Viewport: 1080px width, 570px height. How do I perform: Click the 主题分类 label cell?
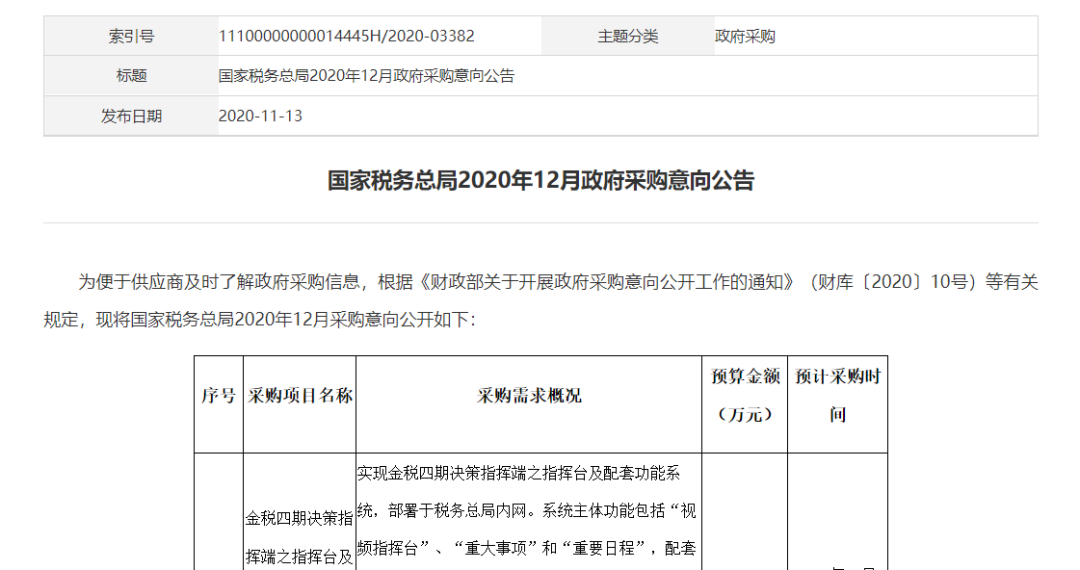click(x=627, y=36)
